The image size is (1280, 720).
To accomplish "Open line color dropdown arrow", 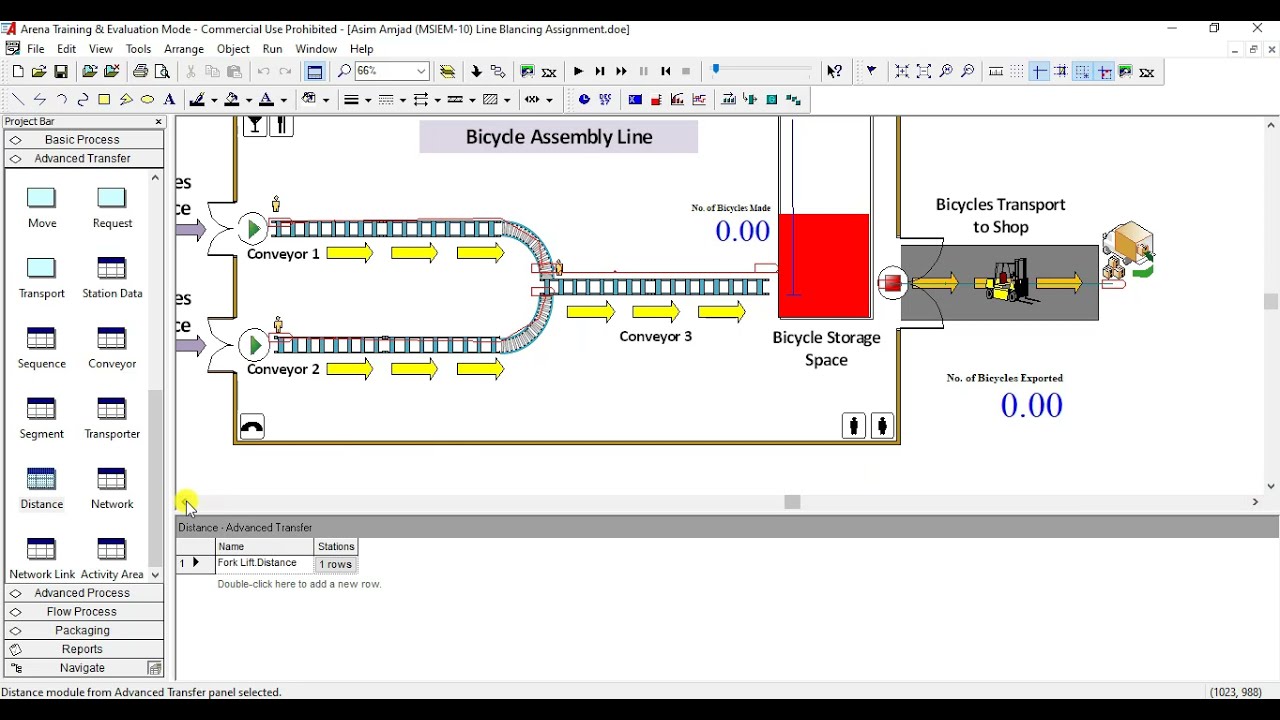I will coord(214,100).
